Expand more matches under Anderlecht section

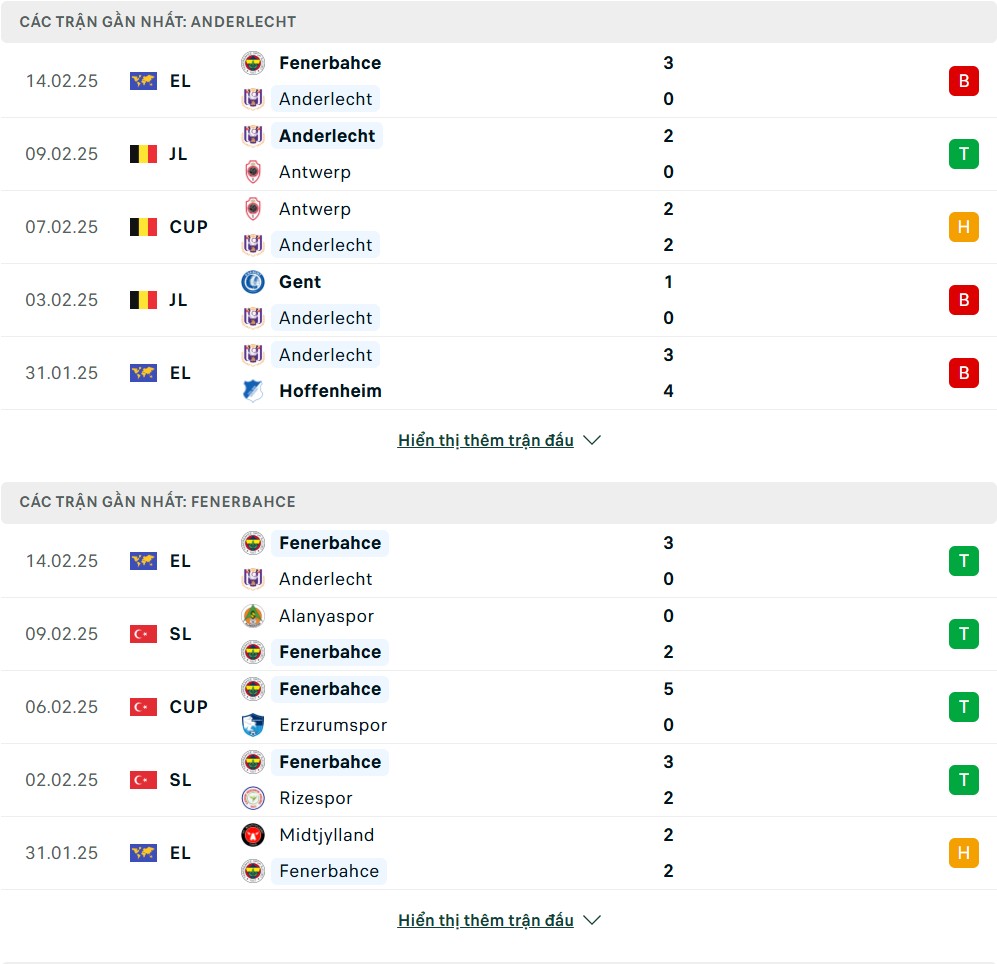[x=498, y=440]
